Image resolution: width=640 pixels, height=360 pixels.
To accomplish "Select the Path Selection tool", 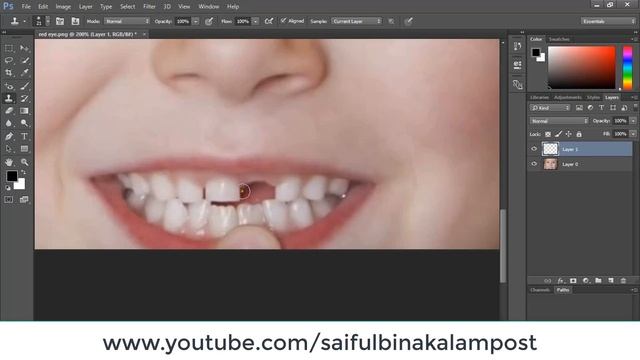I will [x=9, y=149].
